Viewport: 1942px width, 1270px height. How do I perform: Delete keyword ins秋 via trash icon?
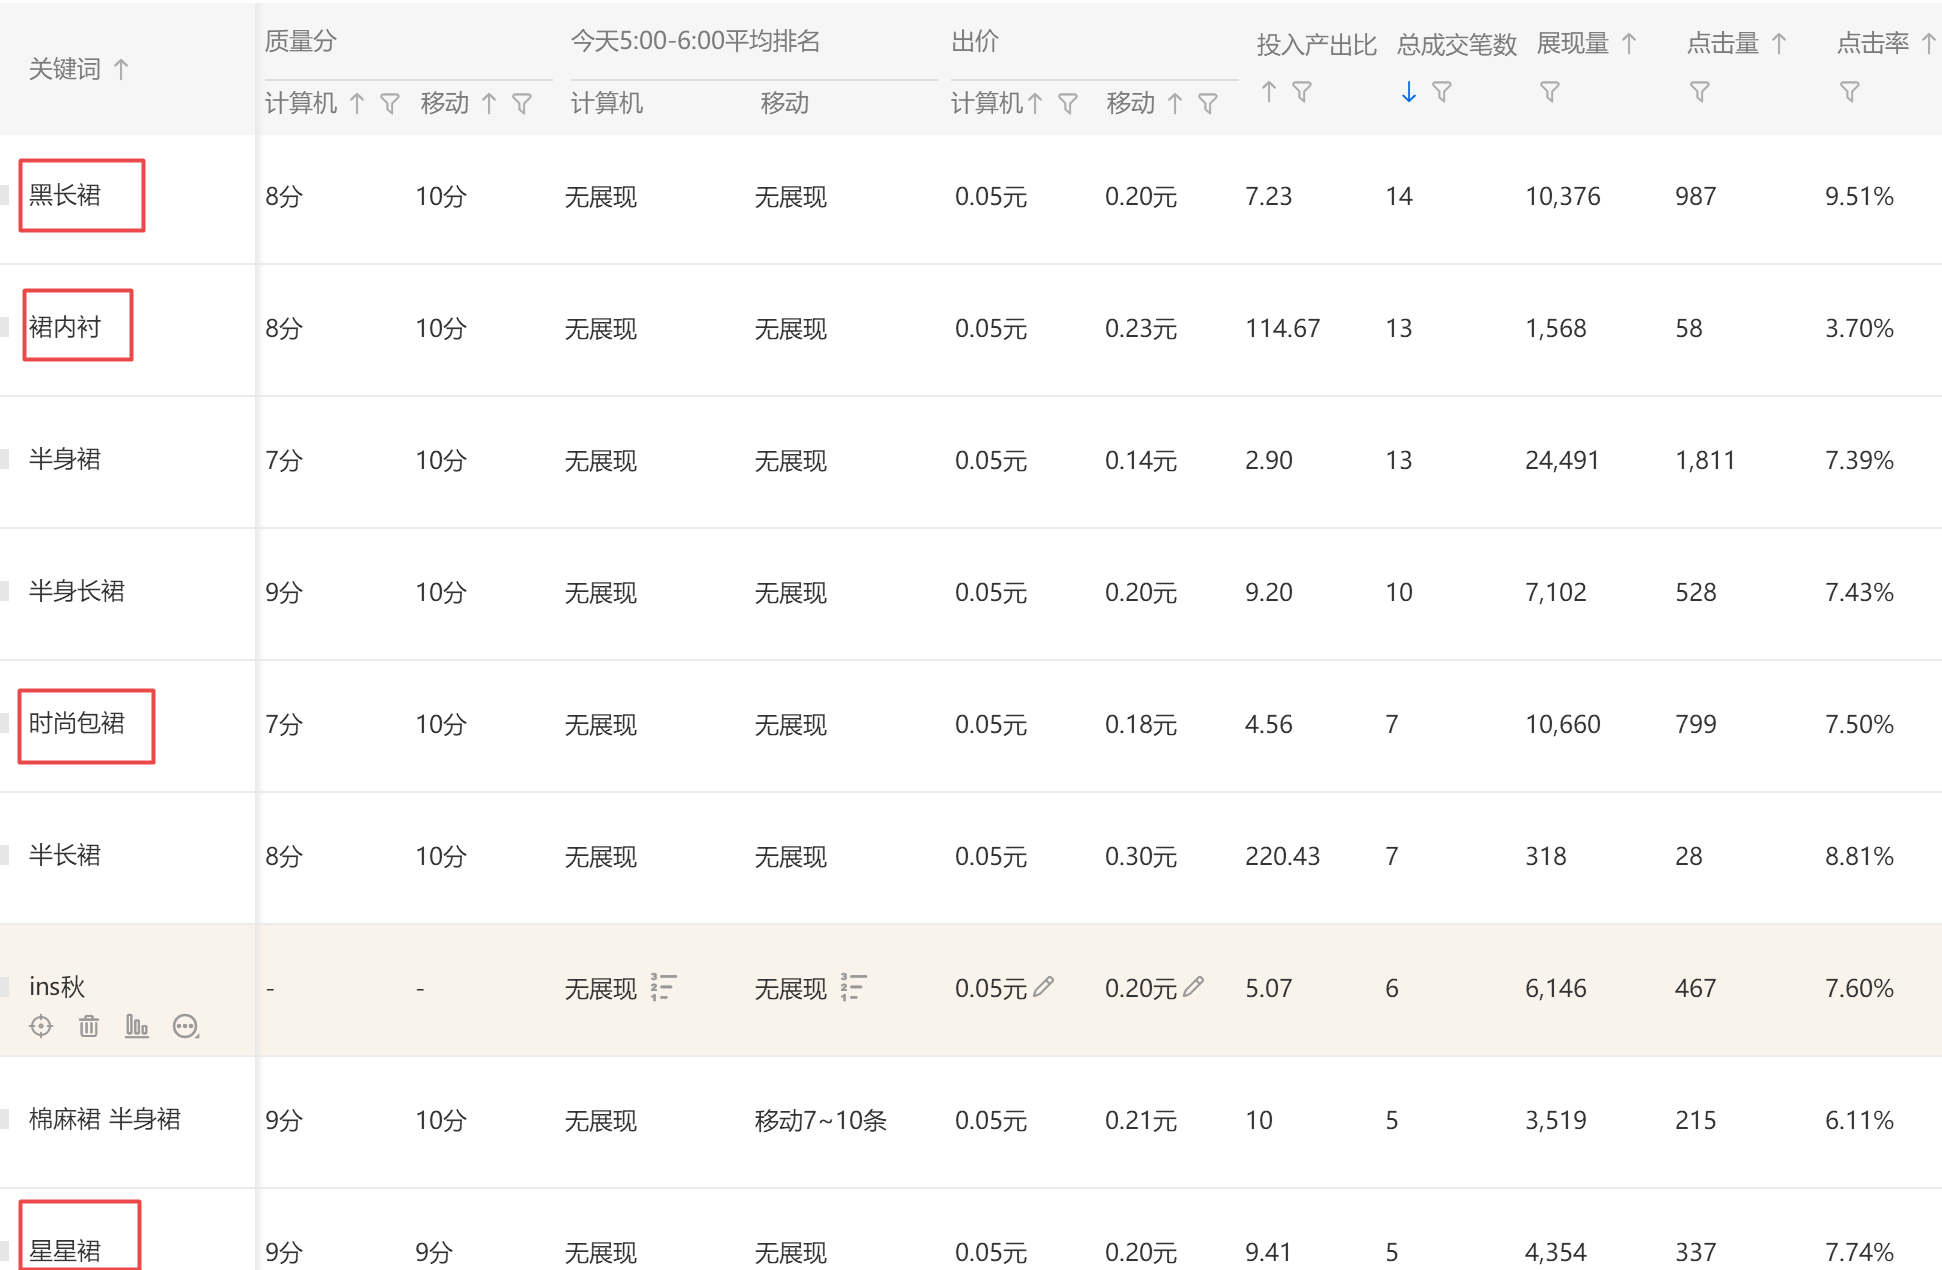[89, 1026]
